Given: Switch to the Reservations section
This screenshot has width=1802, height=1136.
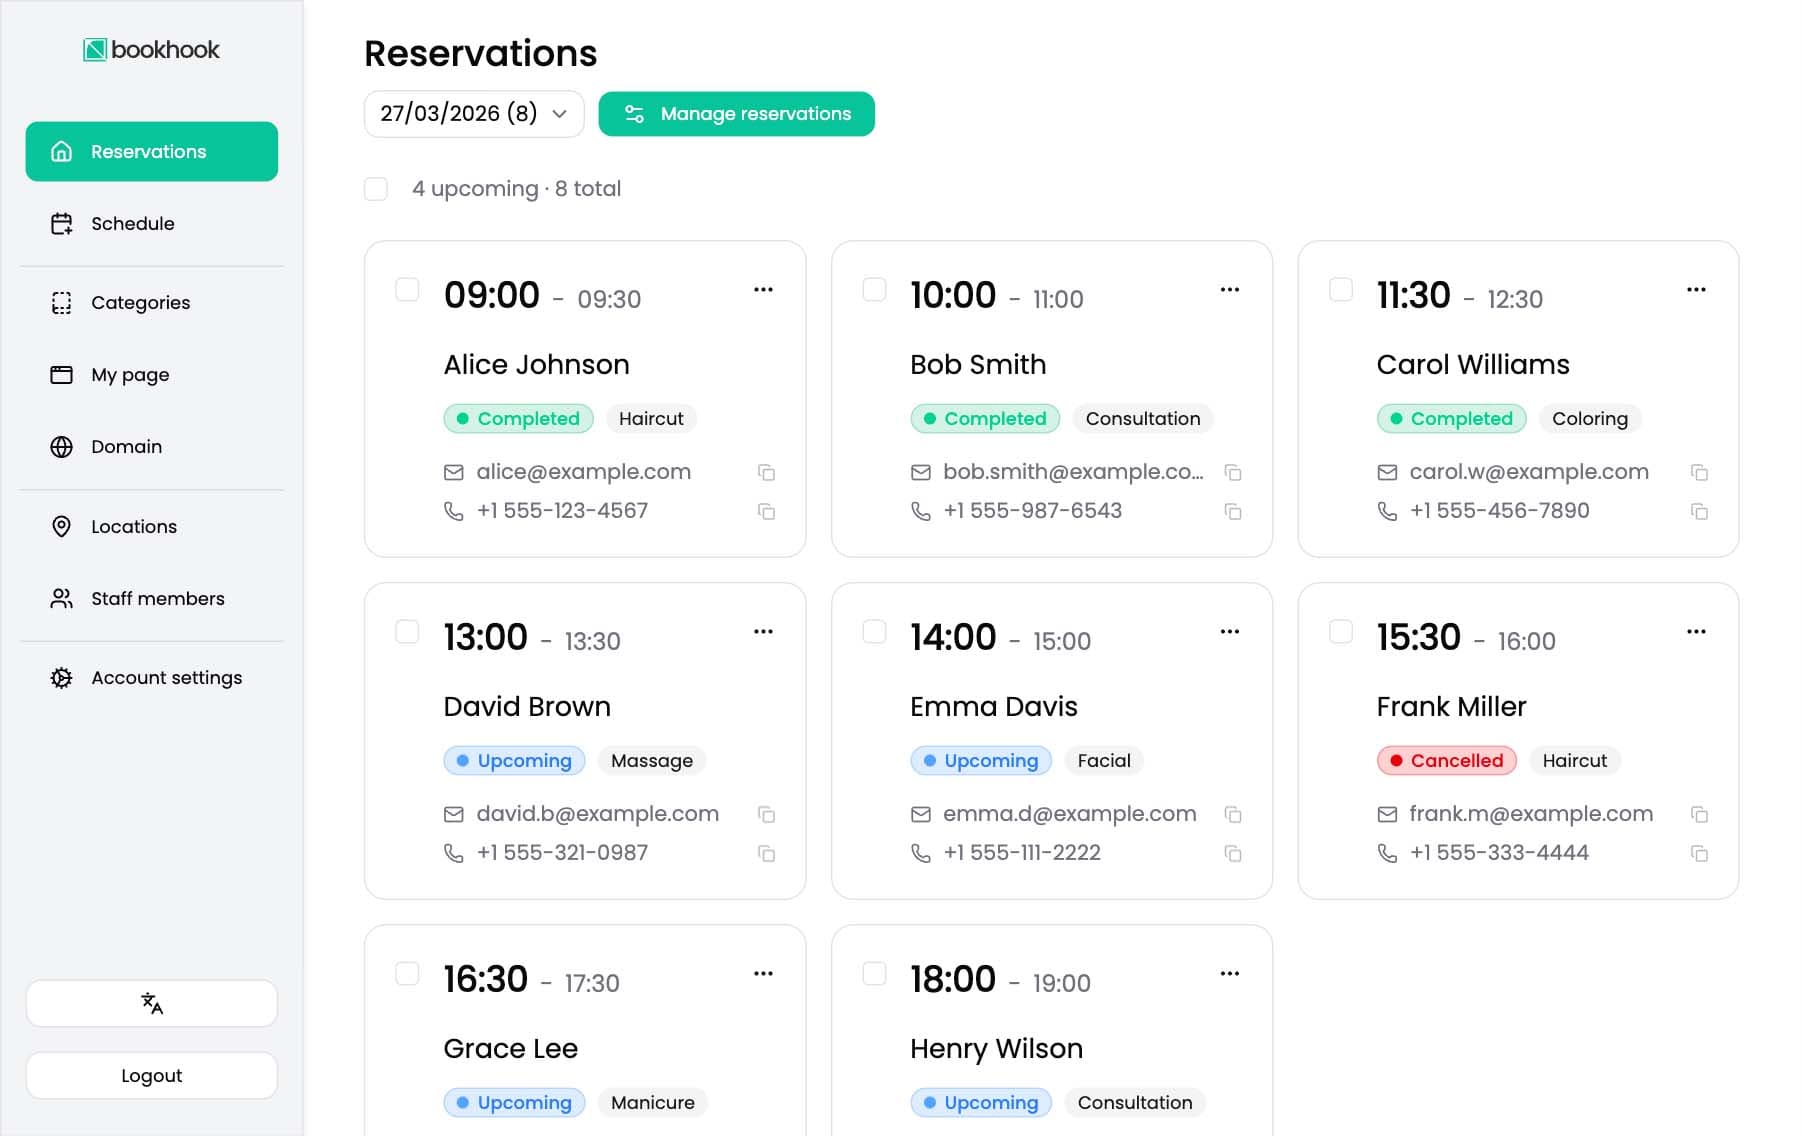Looking at the screenshot, I should (148, 151).
